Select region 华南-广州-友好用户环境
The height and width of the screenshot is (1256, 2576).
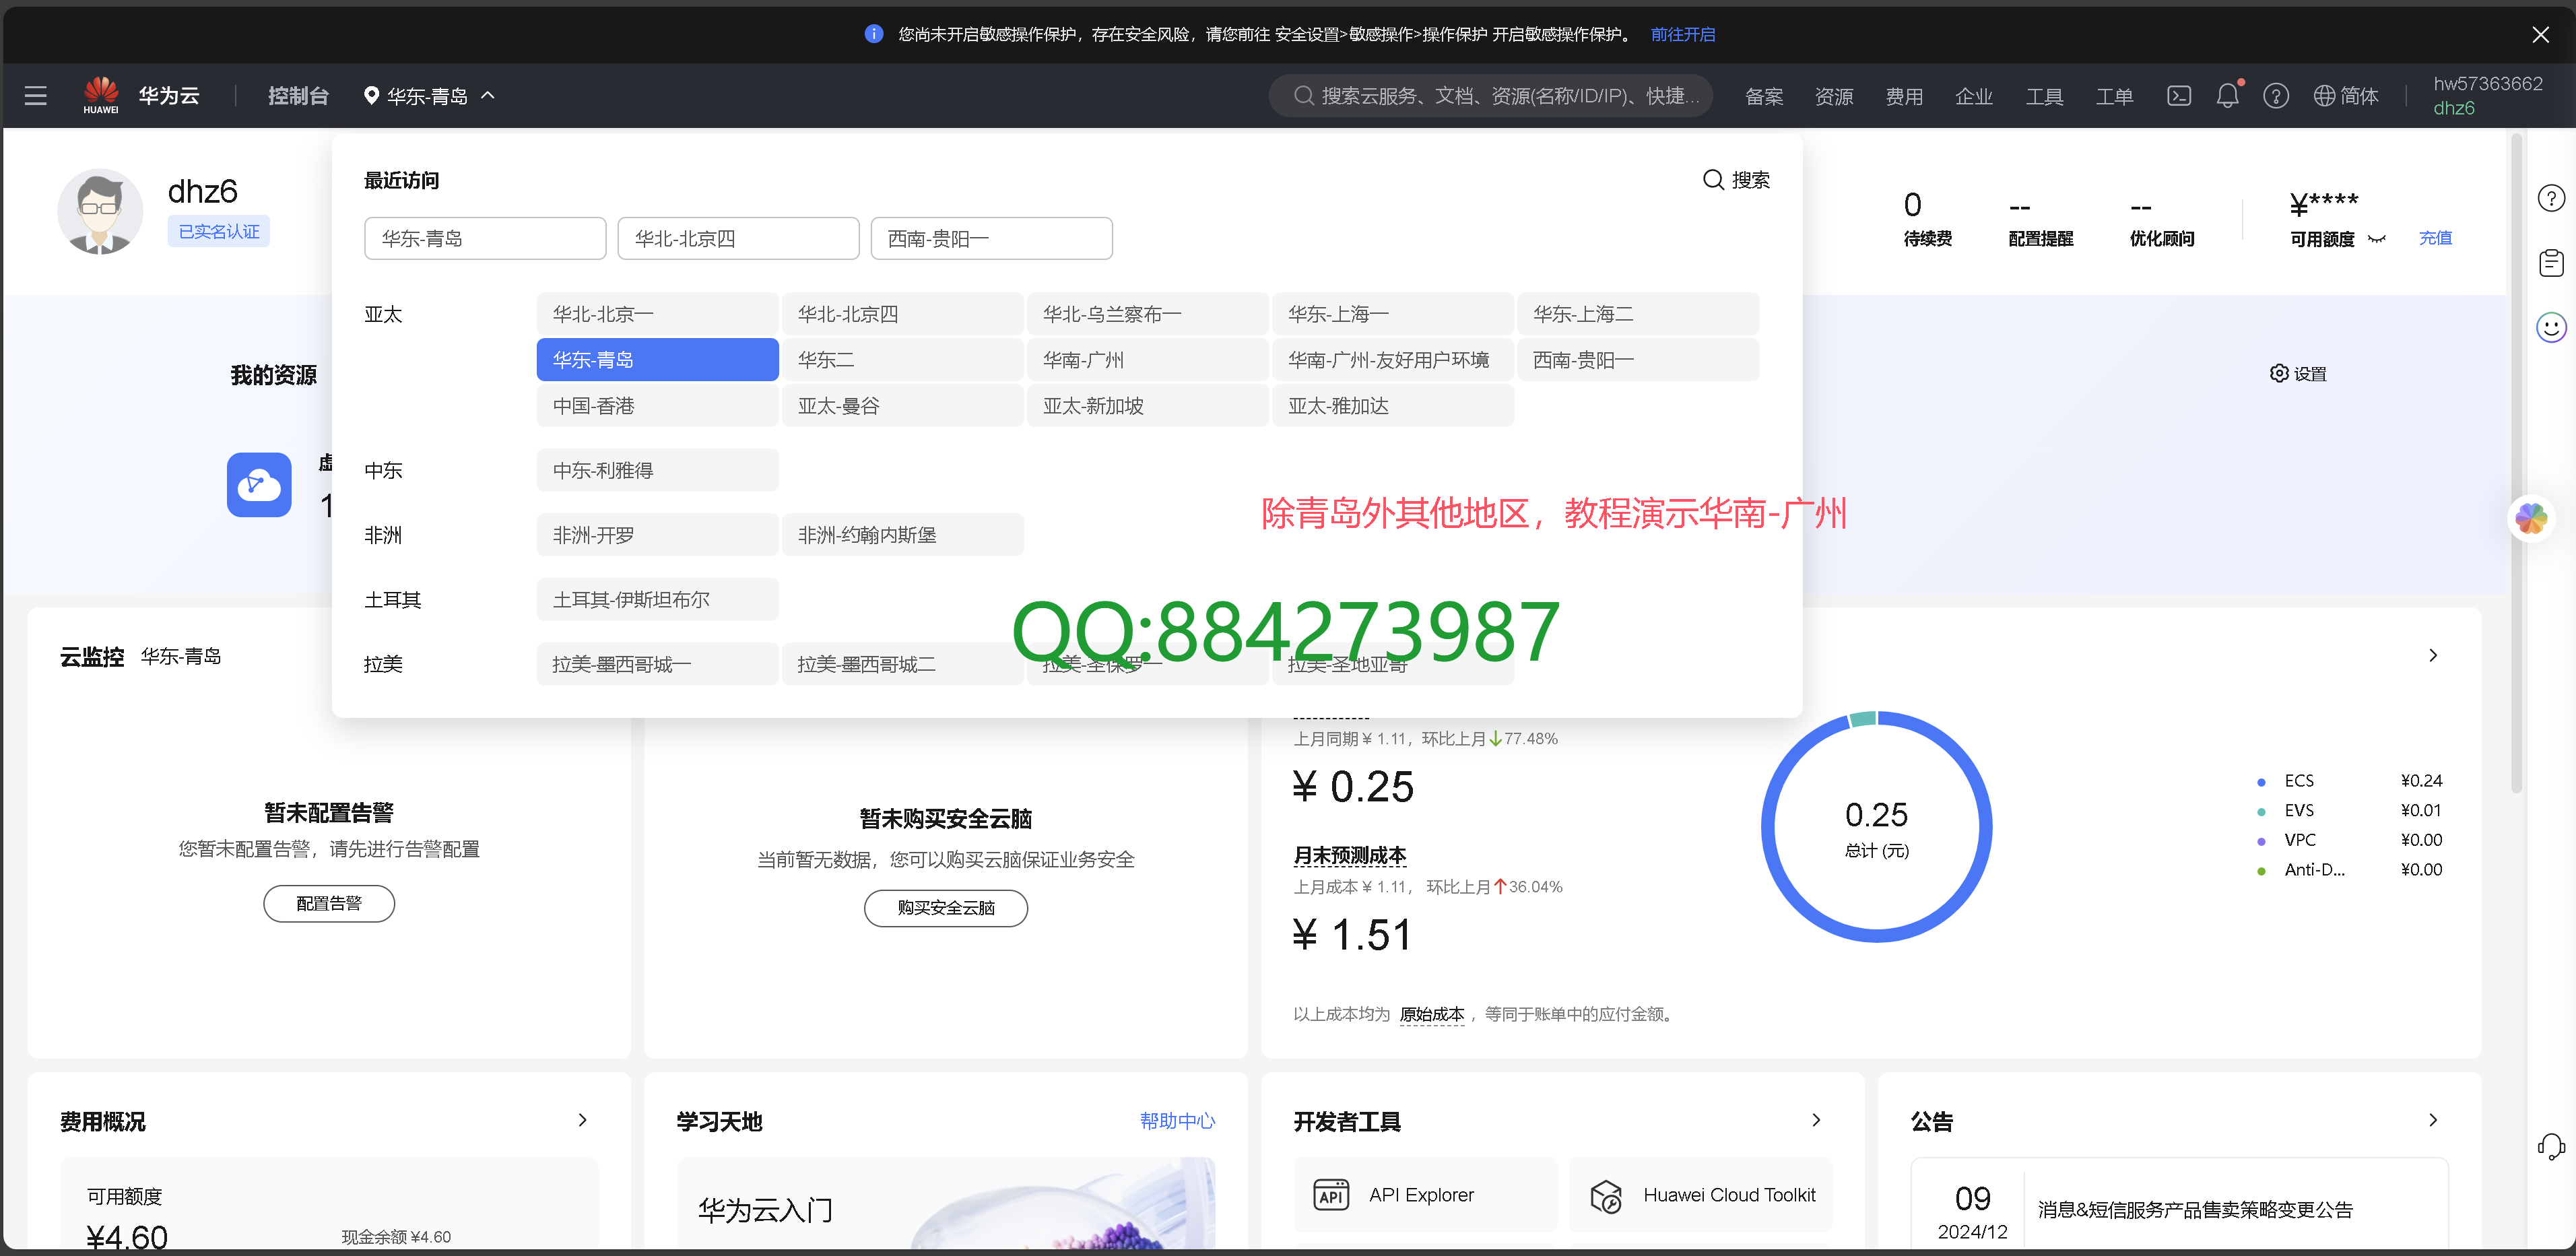tap(1393, 360)
